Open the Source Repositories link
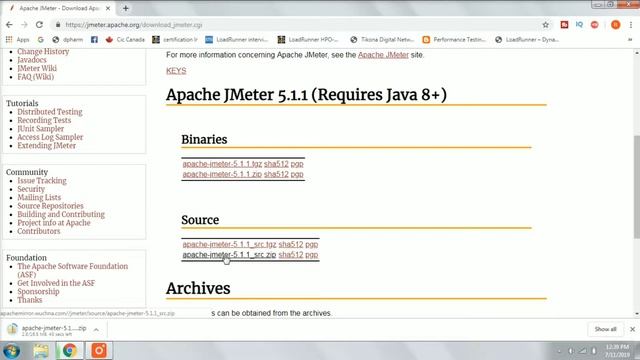The width and height of the screenshot is (640, 360). 50,206
